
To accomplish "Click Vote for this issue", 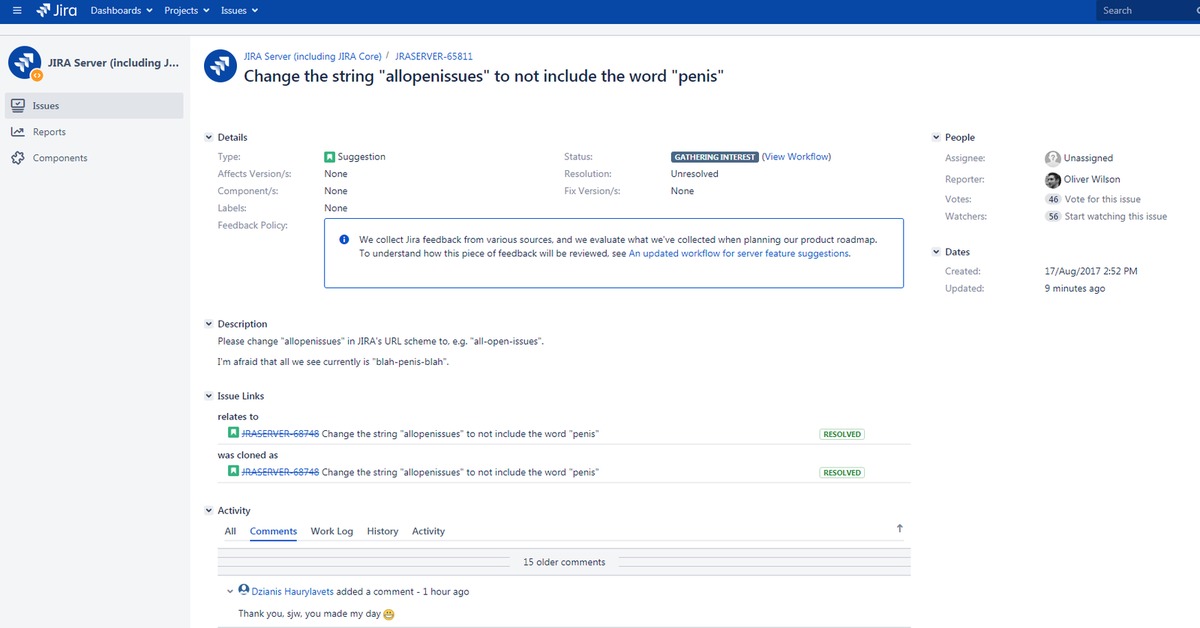I will [x=1102, y=199].
